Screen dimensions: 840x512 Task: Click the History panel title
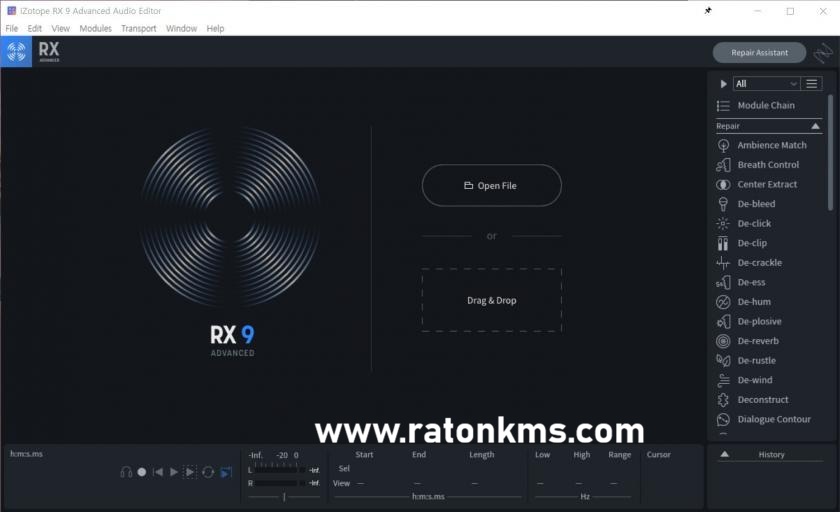(771, 454)
